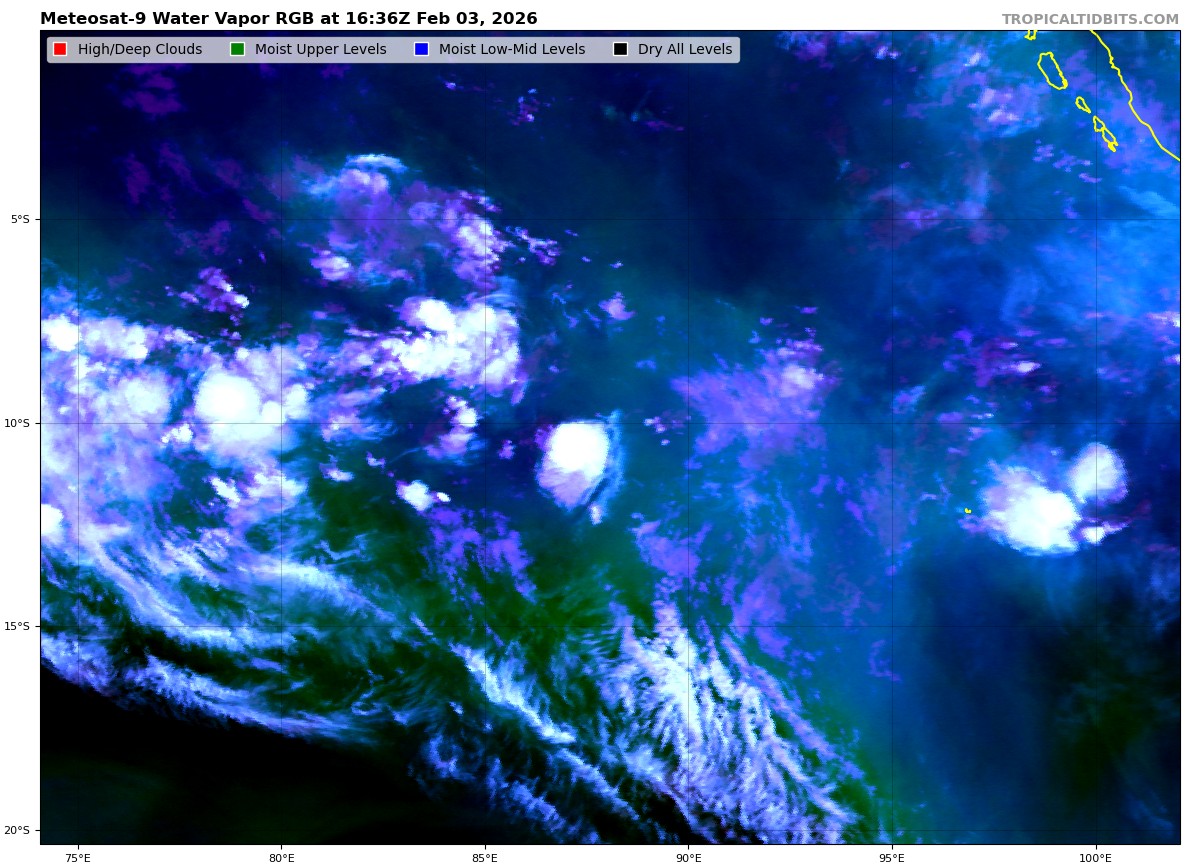Select the "High/Deep Clouds" legend label
Viewport: 1200px width, 867px height.
point(139,50)
